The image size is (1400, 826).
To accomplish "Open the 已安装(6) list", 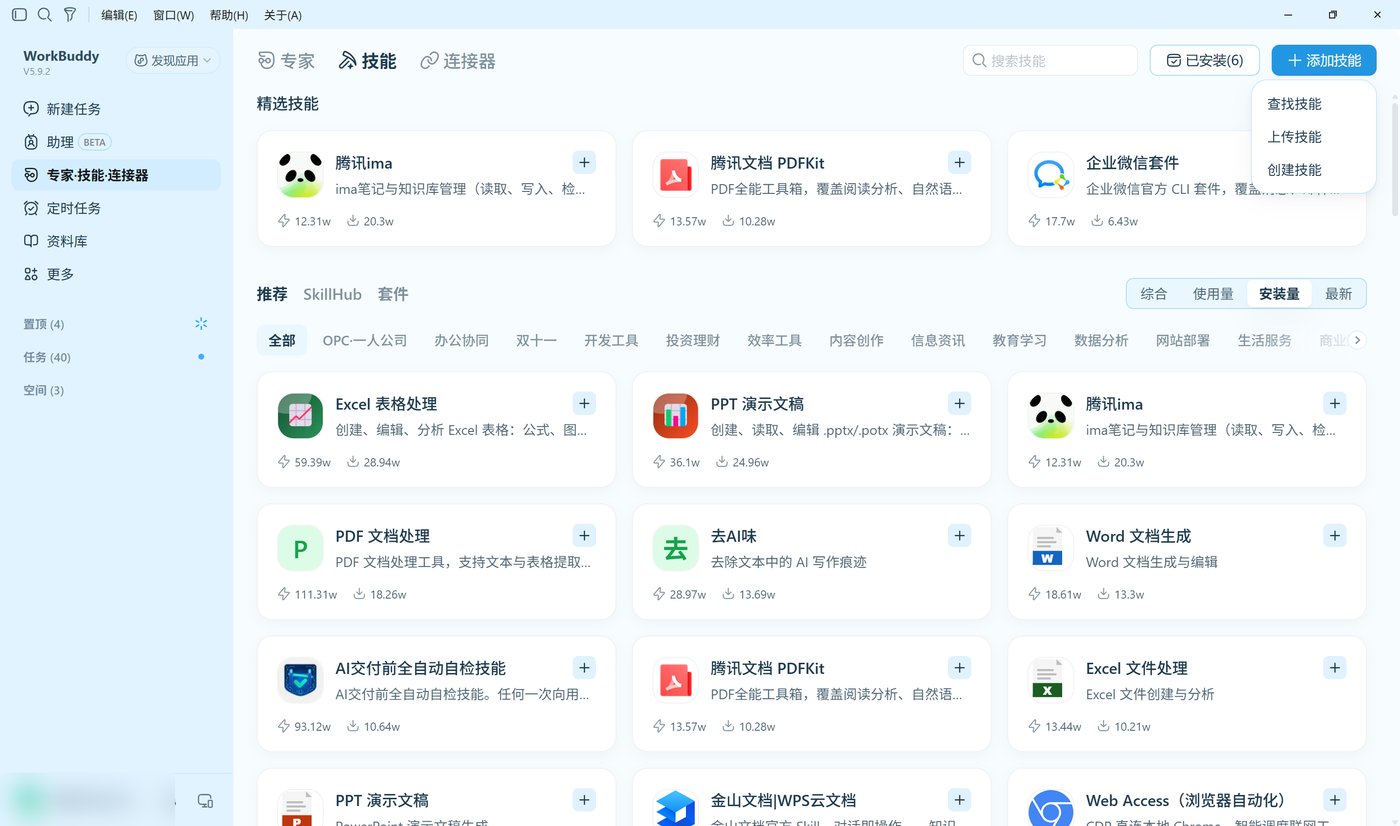I will [1204, 60].
